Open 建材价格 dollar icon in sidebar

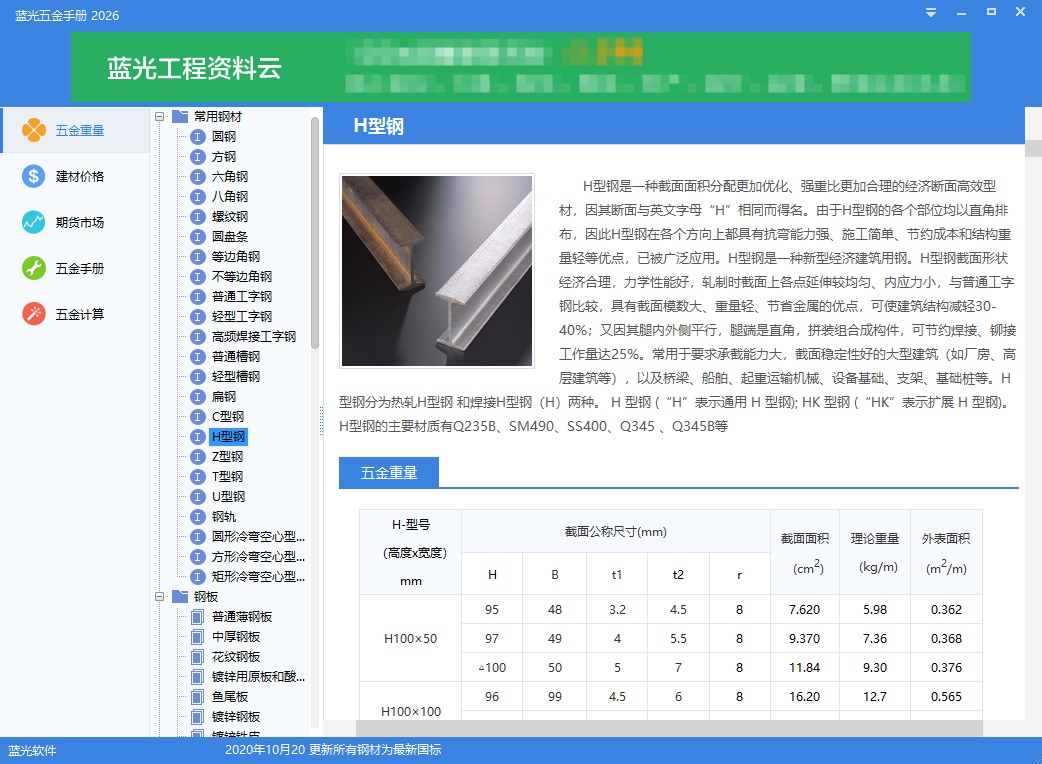[x=34, y=176]
